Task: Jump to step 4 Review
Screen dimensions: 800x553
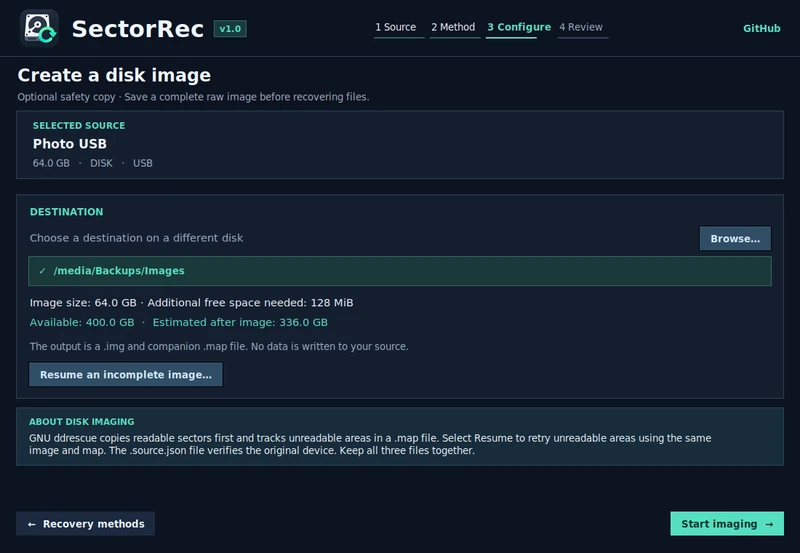Action: click(581, 27)
